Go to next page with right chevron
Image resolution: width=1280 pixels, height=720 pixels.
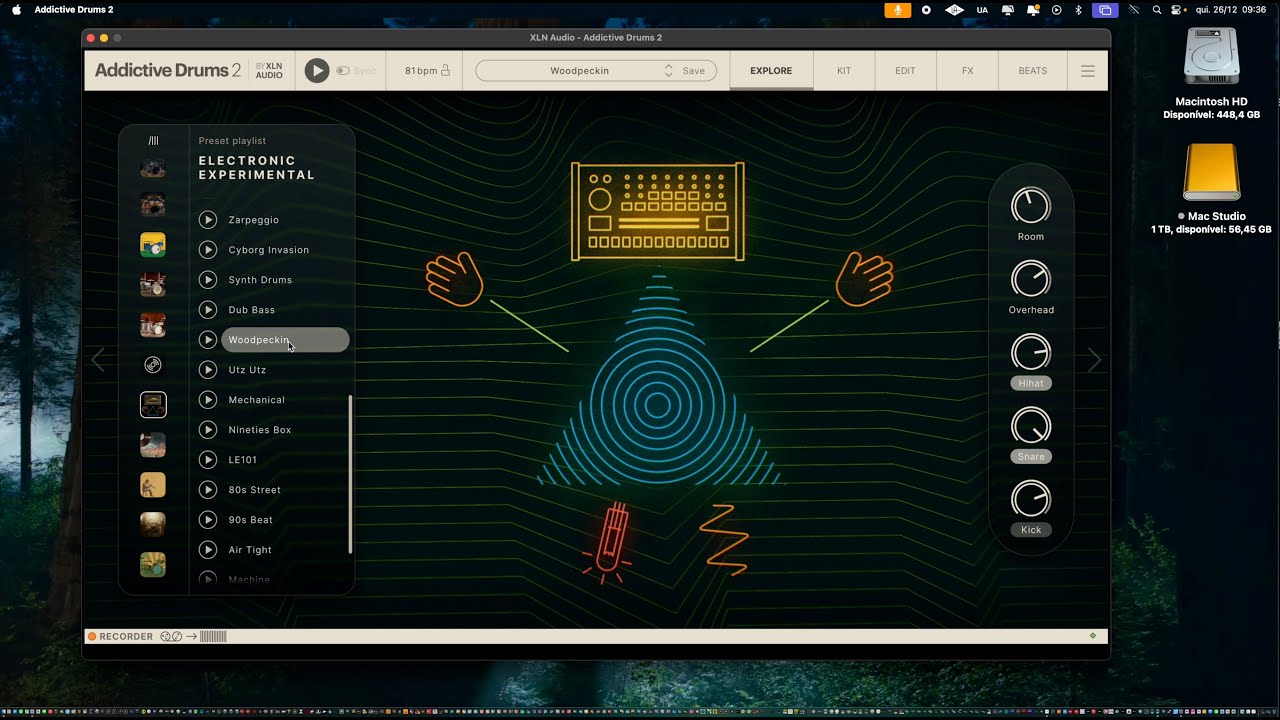click(1094, 360)
